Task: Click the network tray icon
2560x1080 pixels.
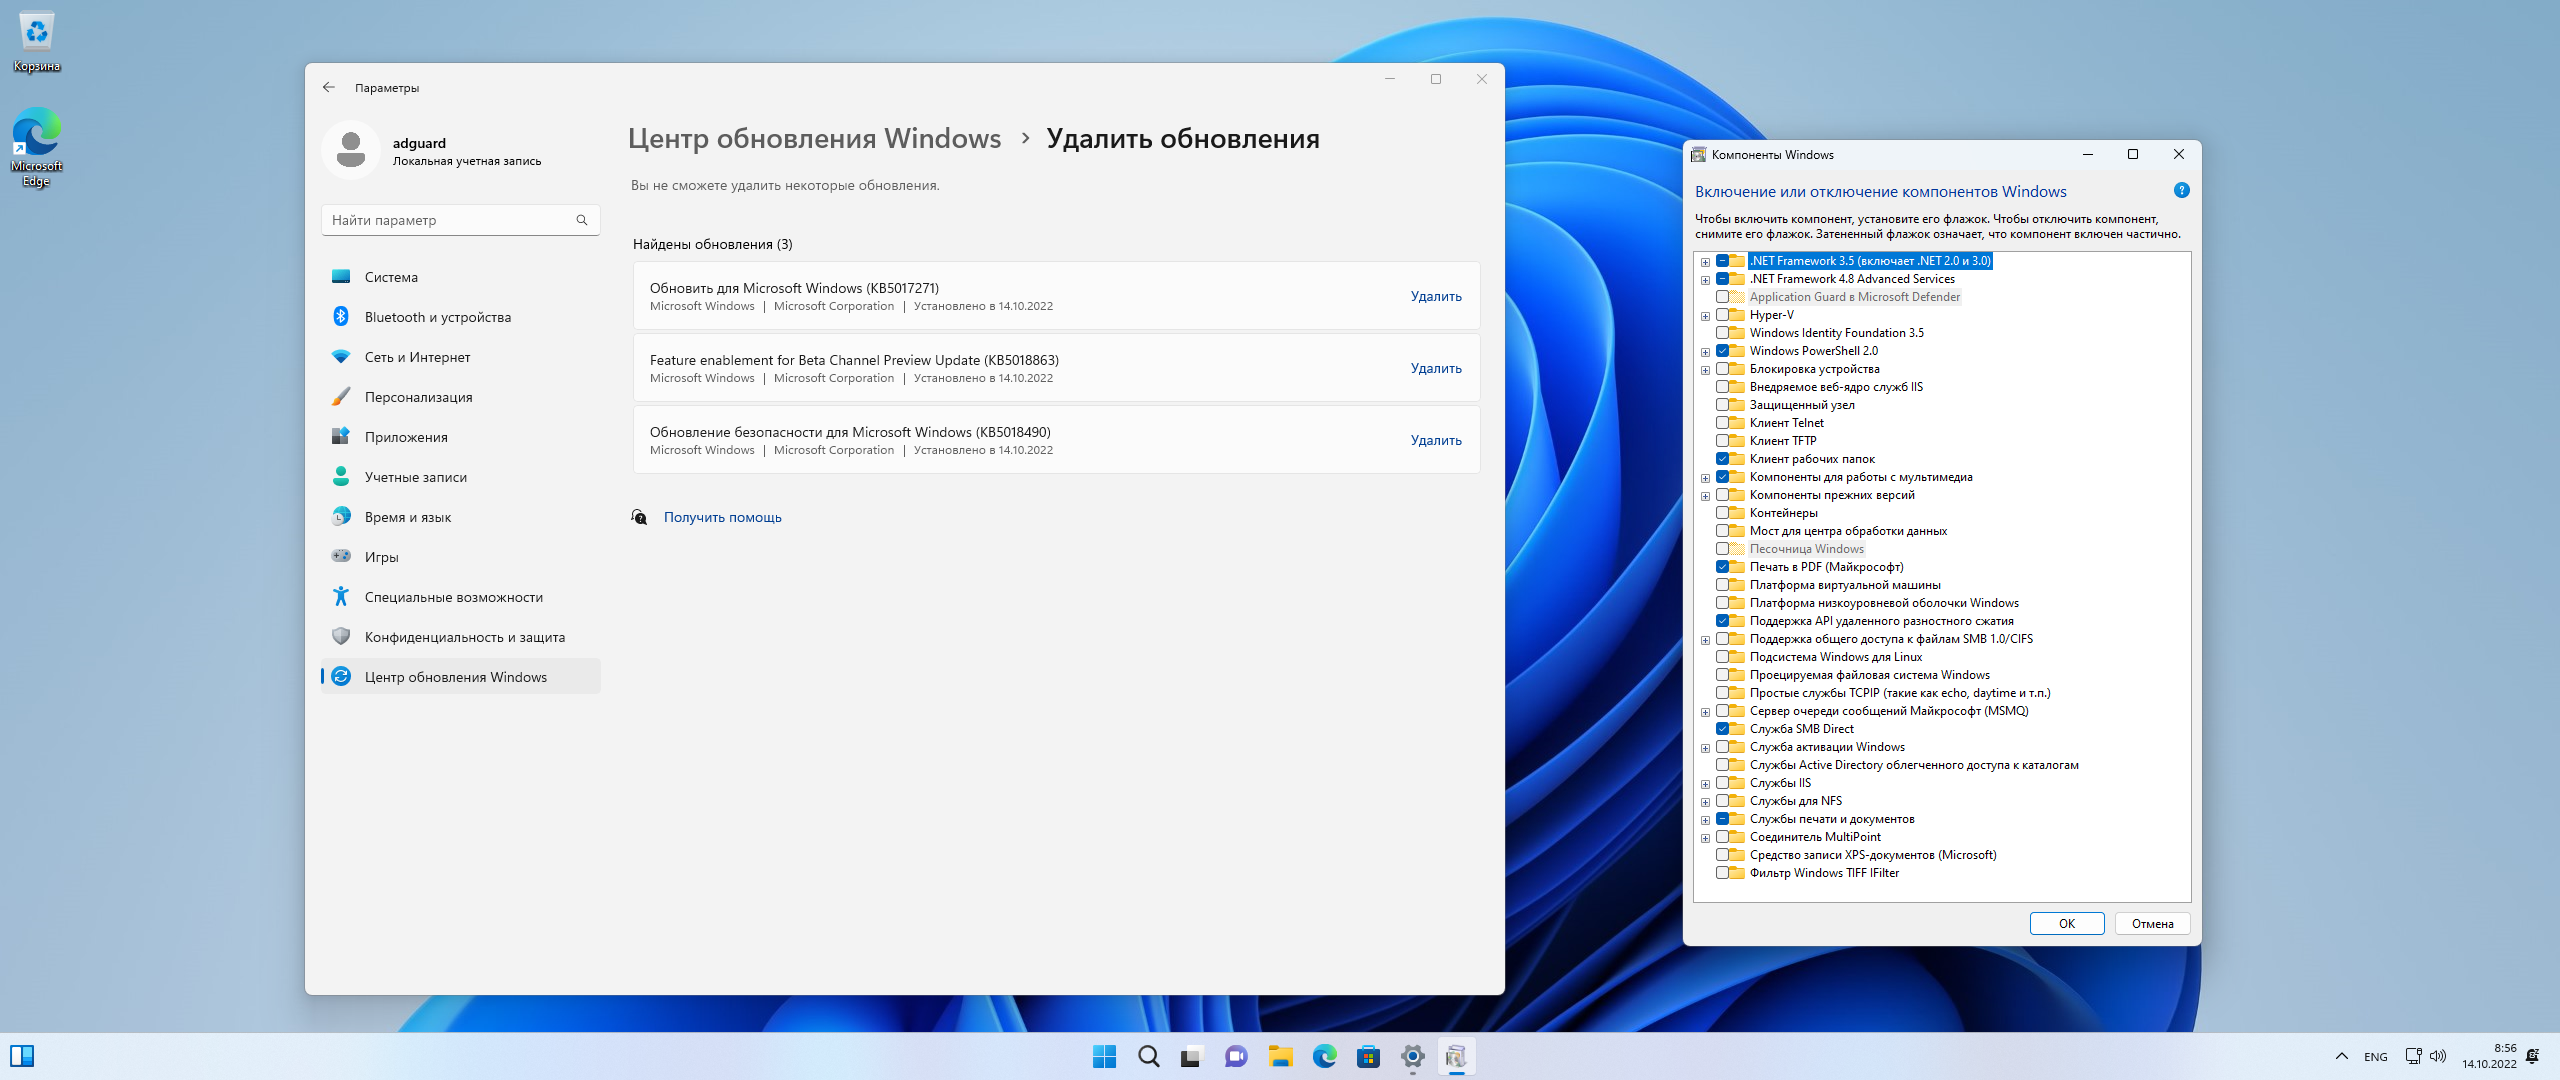Action: coord(2413,1056)
